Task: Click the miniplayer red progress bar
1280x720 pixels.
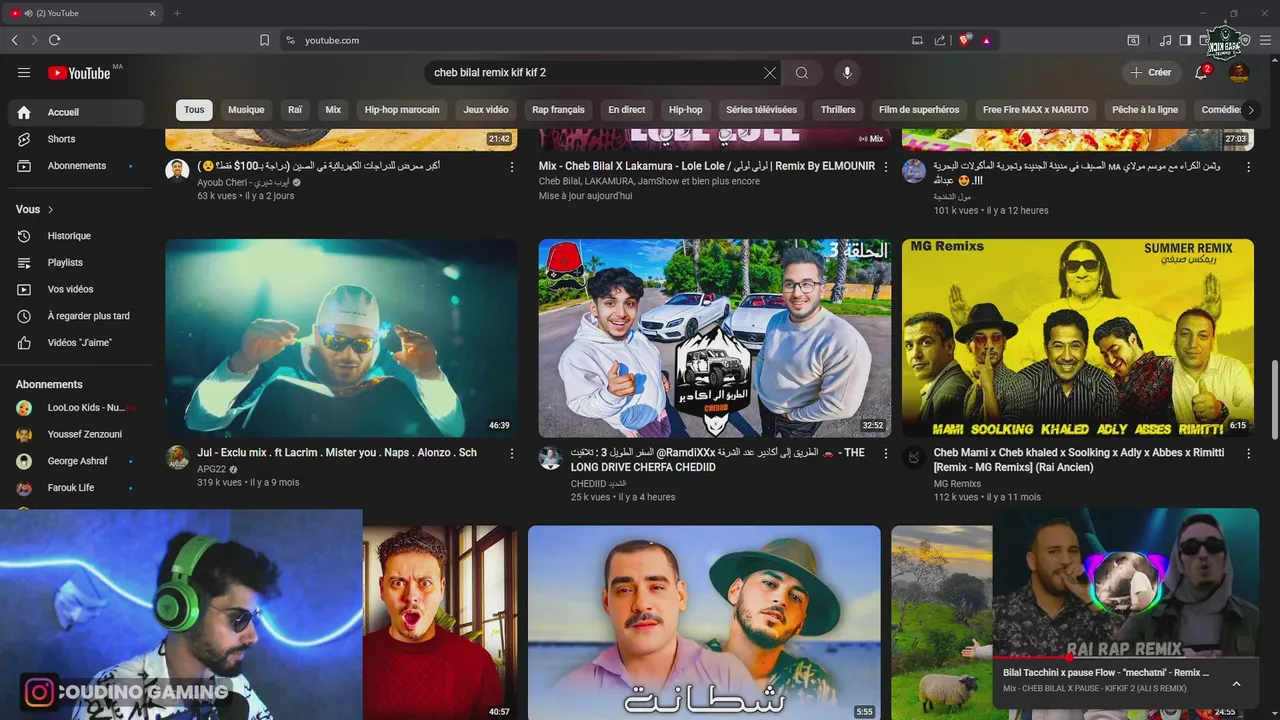Action: point(1126,657)
